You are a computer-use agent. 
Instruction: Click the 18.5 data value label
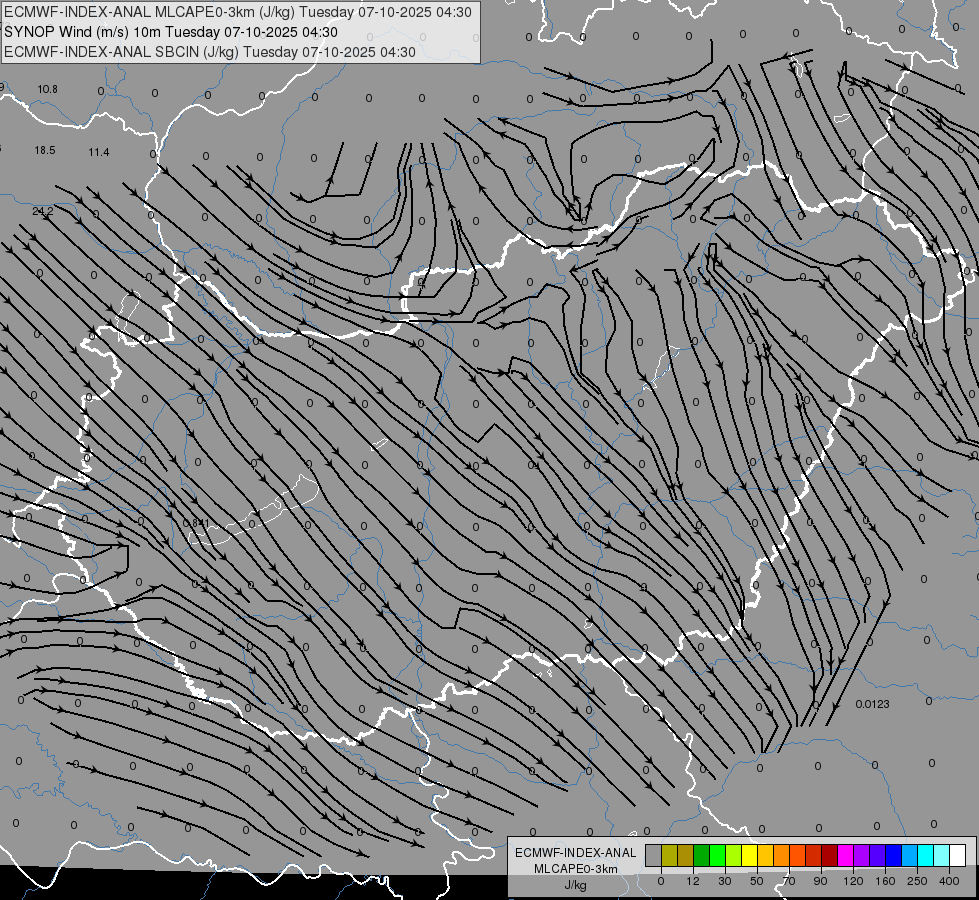45,150
